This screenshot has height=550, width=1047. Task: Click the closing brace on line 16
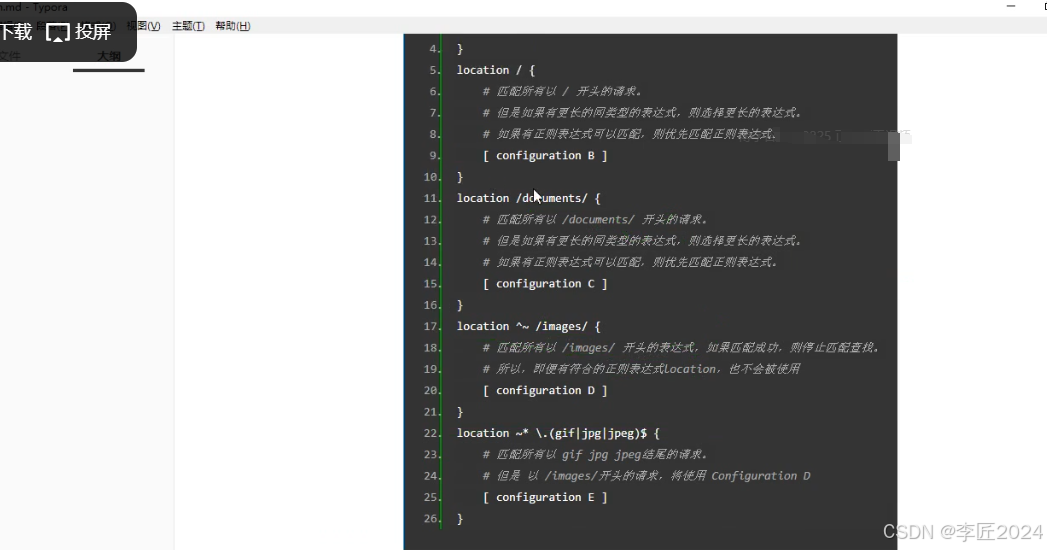click(x=459, y=305)
